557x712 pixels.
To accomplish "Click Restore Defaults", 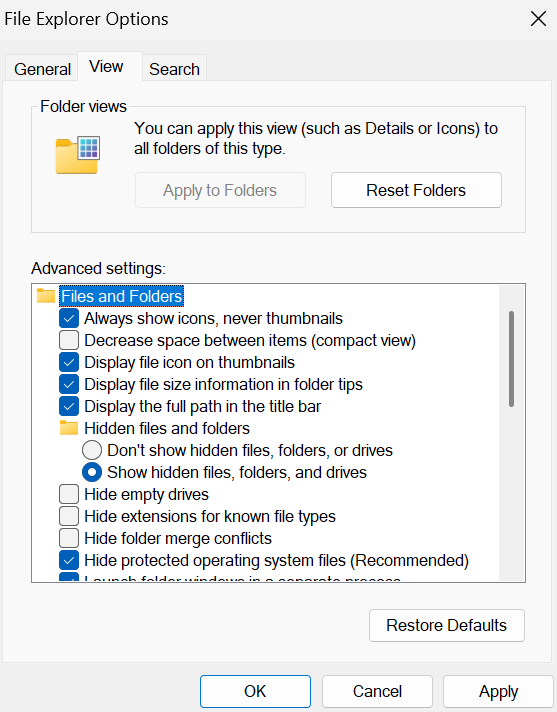I will [447, 625].
